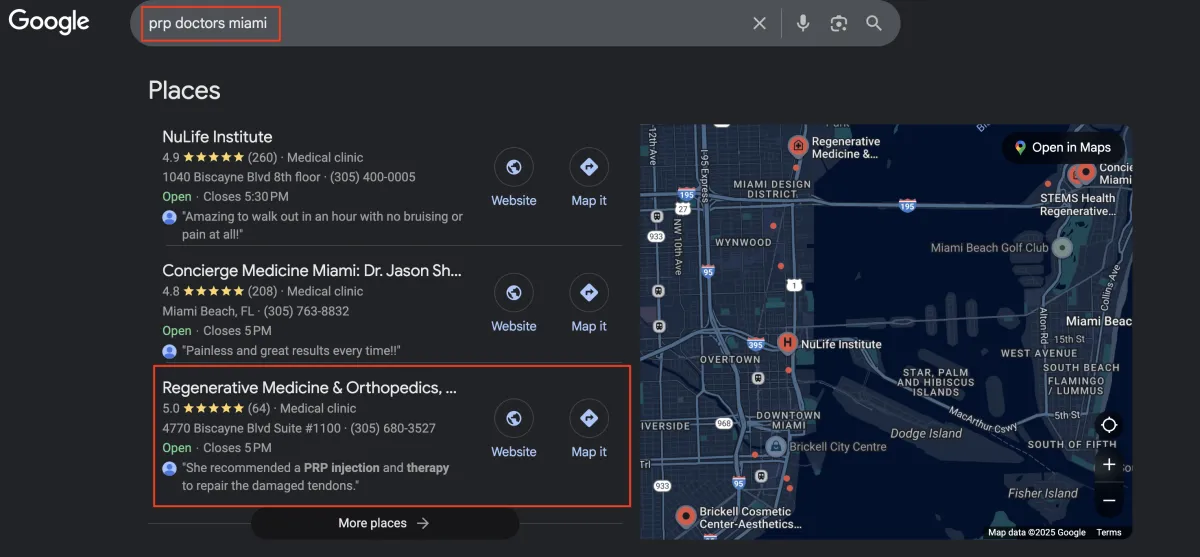The image size is (1200, 557).
Task: Zoom out on the map with minus
Action: coord(1109,499)
